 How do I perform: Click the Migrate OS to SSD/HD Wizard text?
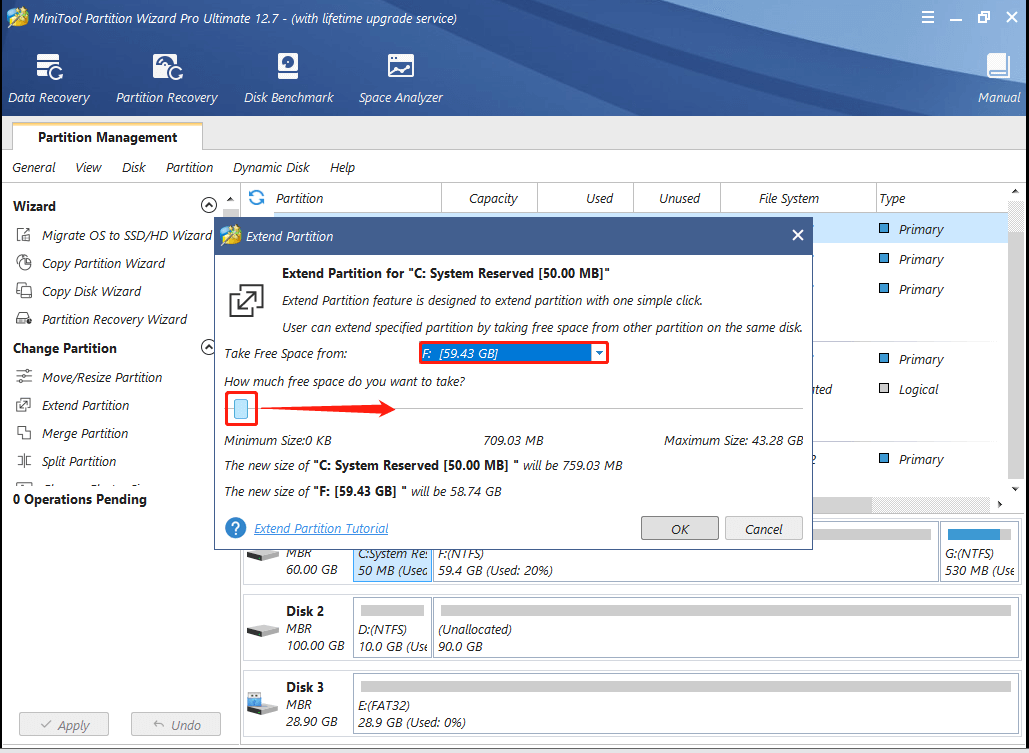[x=127, y=235]
